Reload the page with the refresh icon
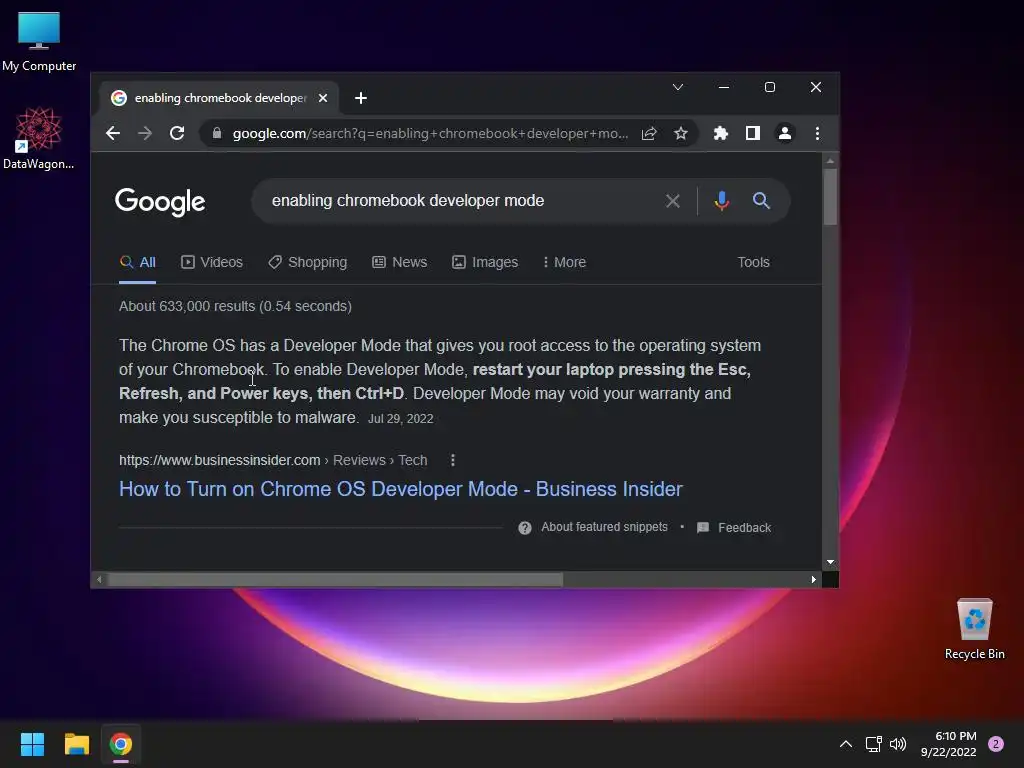Viewport: 1024px width, 768px height. coord(177,133)
